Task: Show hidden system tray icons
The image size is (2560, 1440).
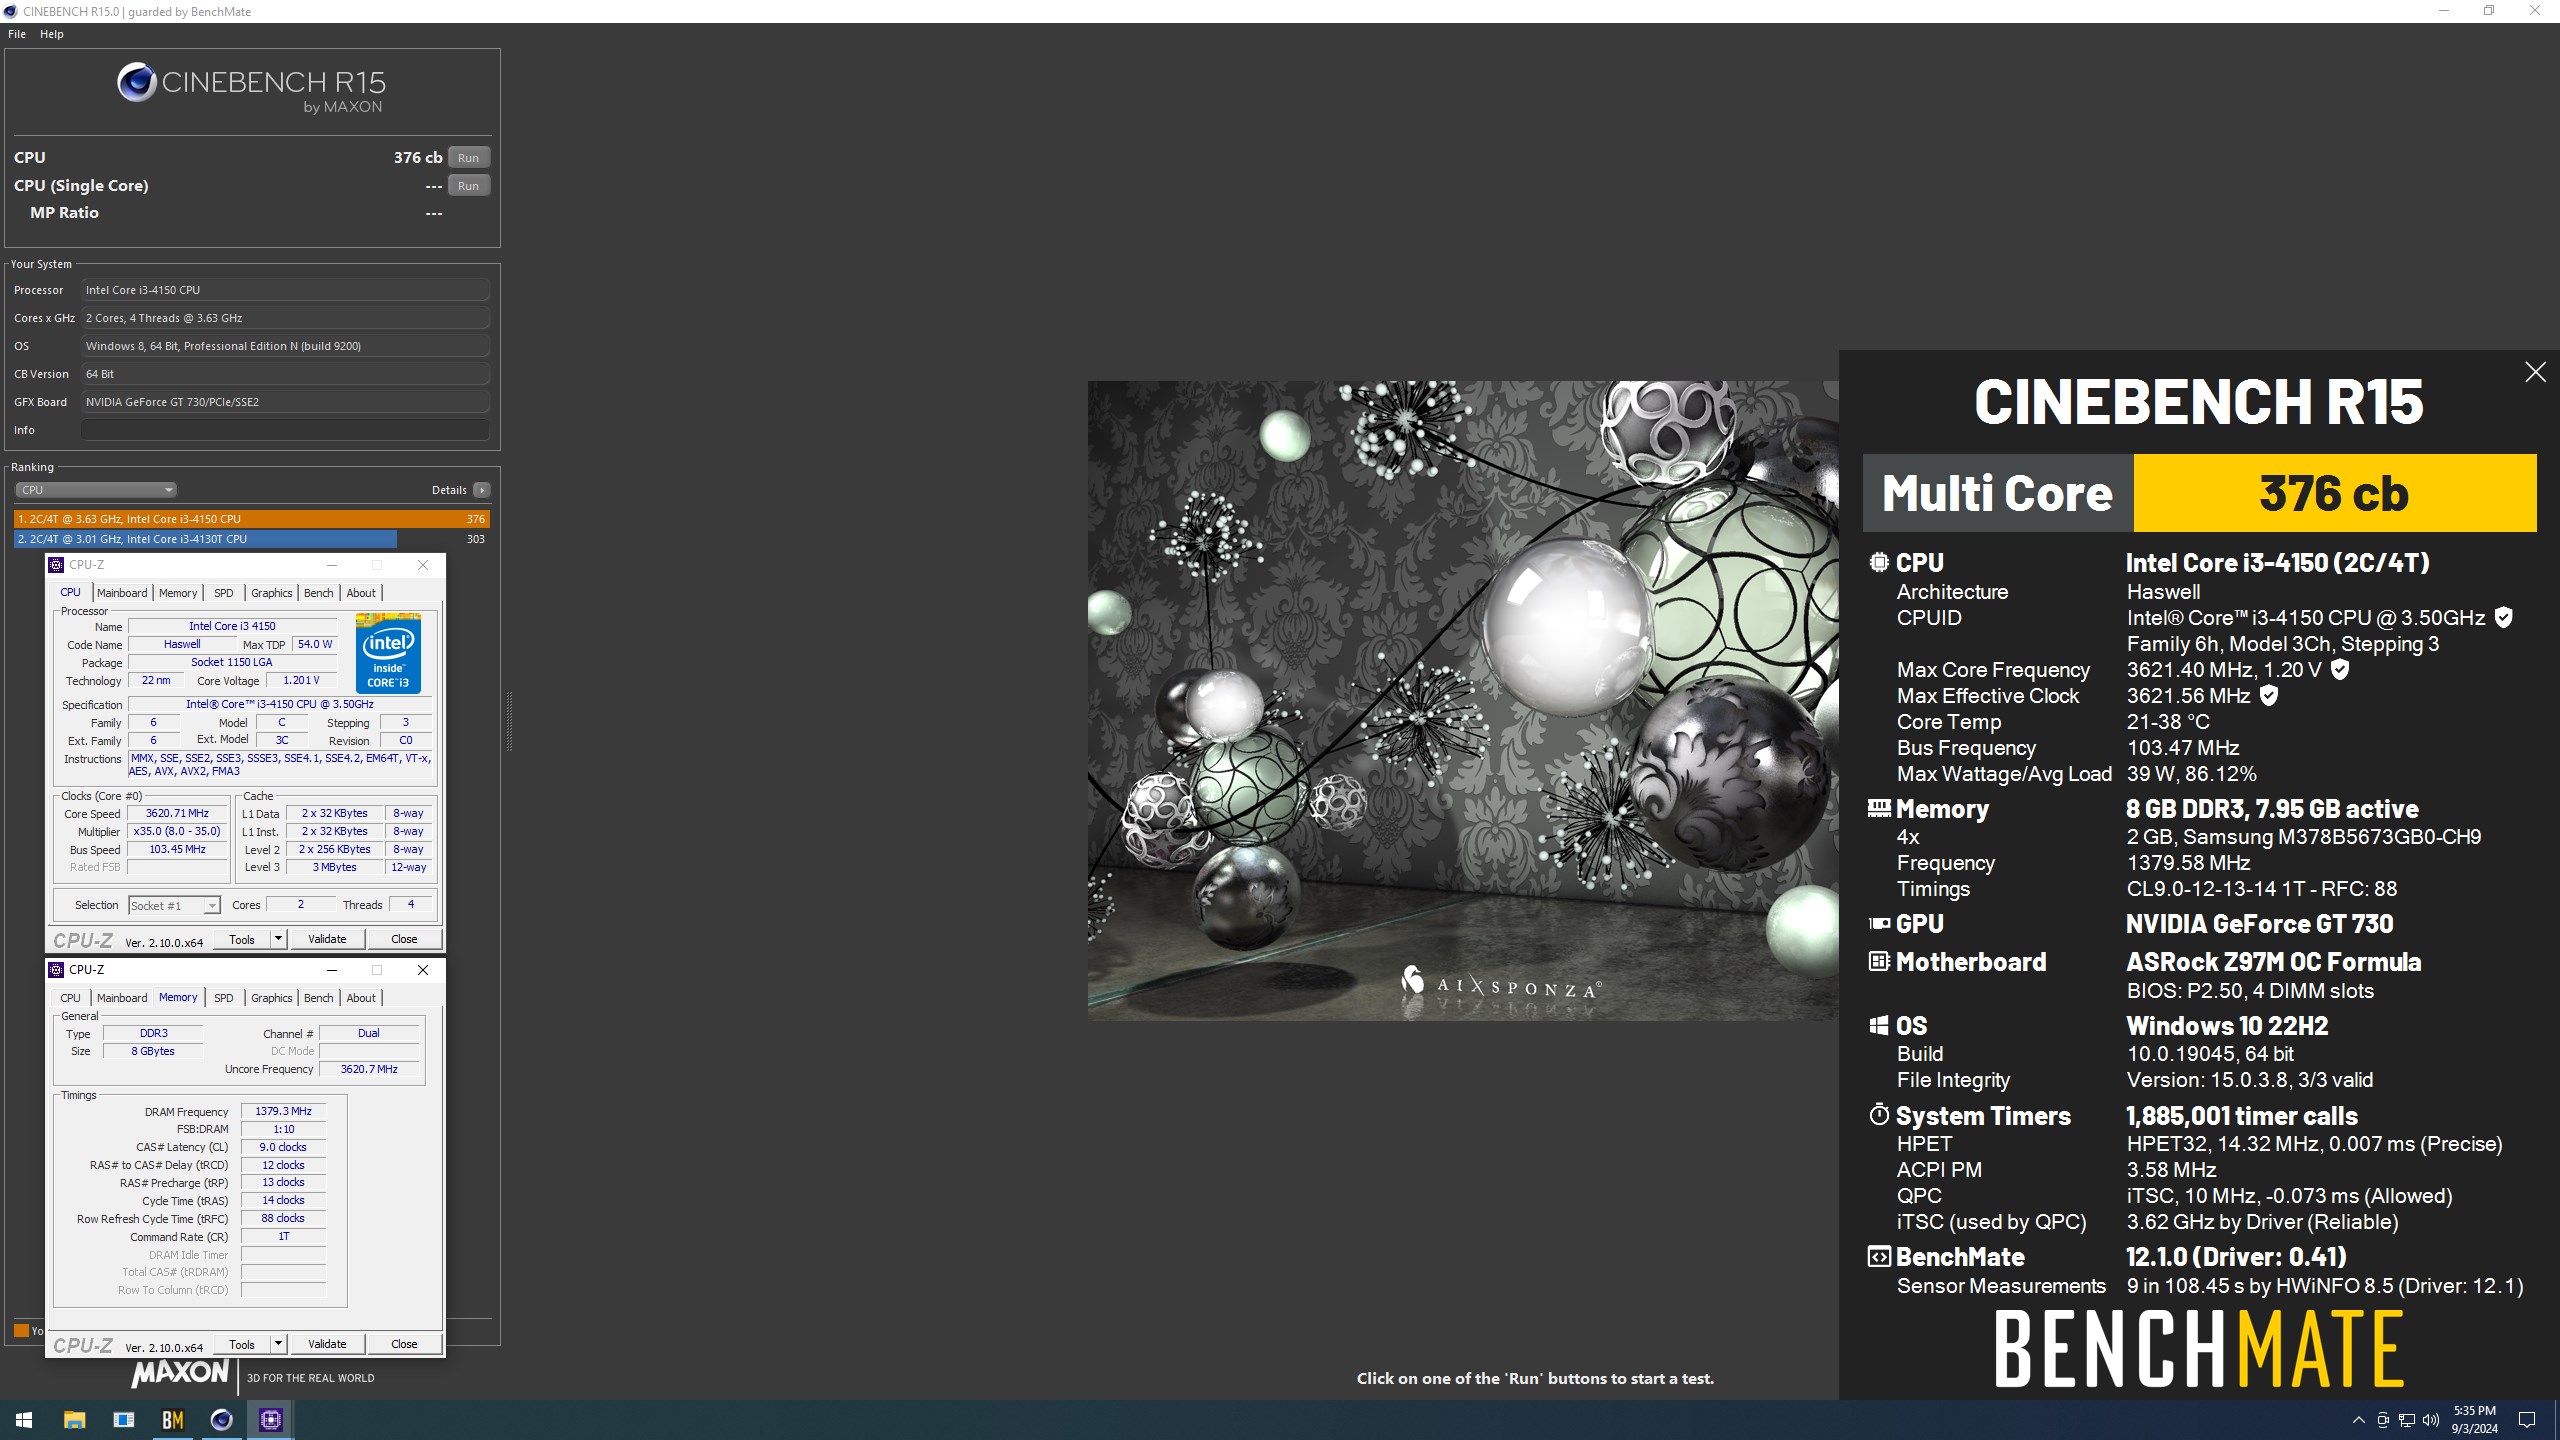Action: click(2359, 1420)
